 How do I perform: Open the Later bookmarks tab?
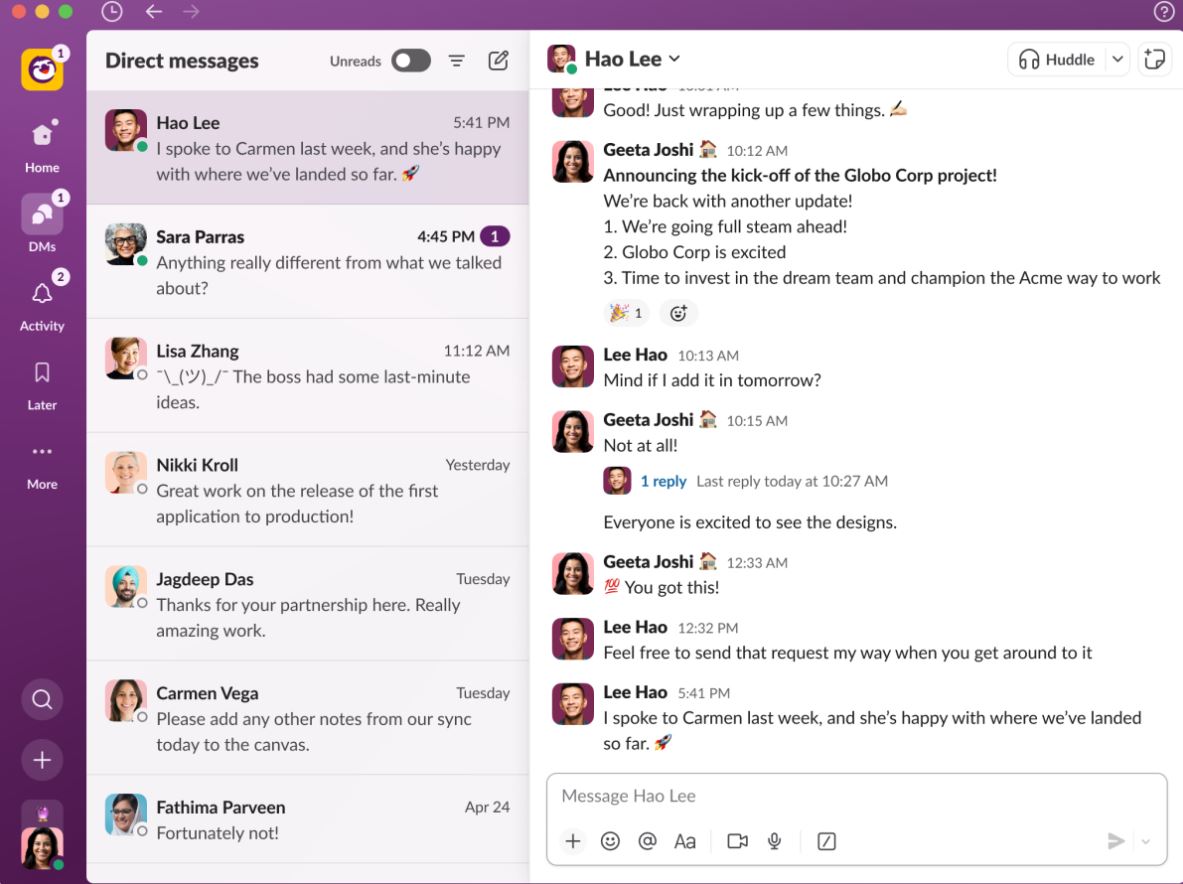tap(42, 385)
